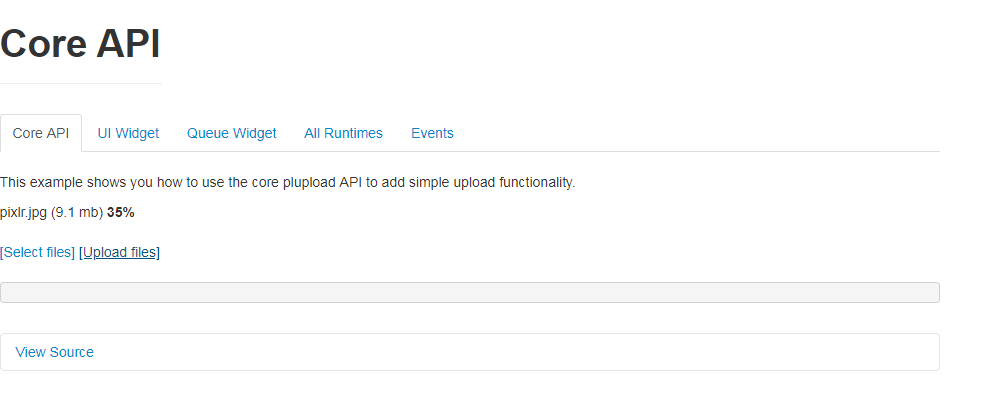Click the 35% upload percentage
998x414 pixels.
point(121,213)
